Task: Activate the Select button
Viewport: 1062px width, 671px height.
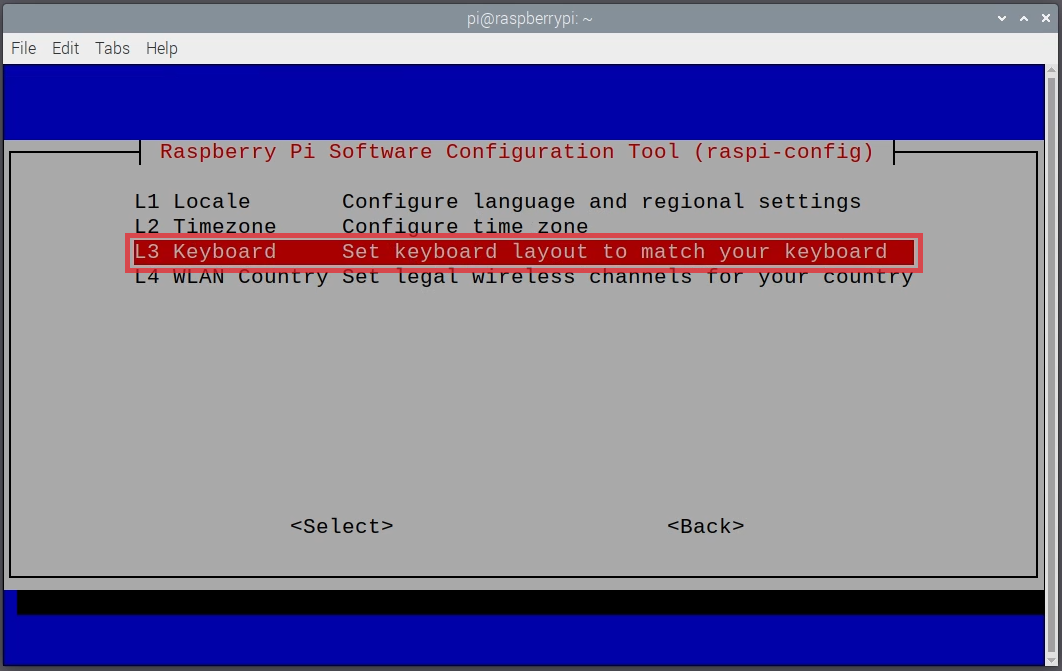Action: (341, 526)
